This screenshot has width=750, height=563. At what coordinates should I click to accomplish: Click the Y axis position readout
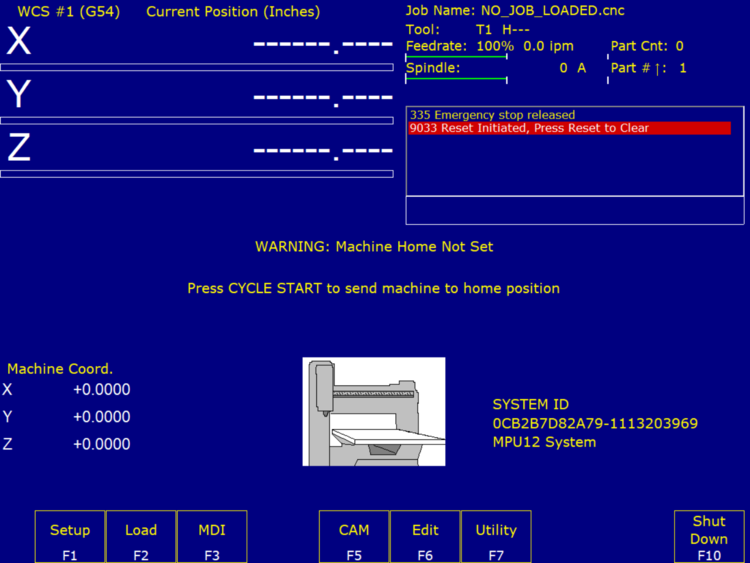(x=322, y=98)
